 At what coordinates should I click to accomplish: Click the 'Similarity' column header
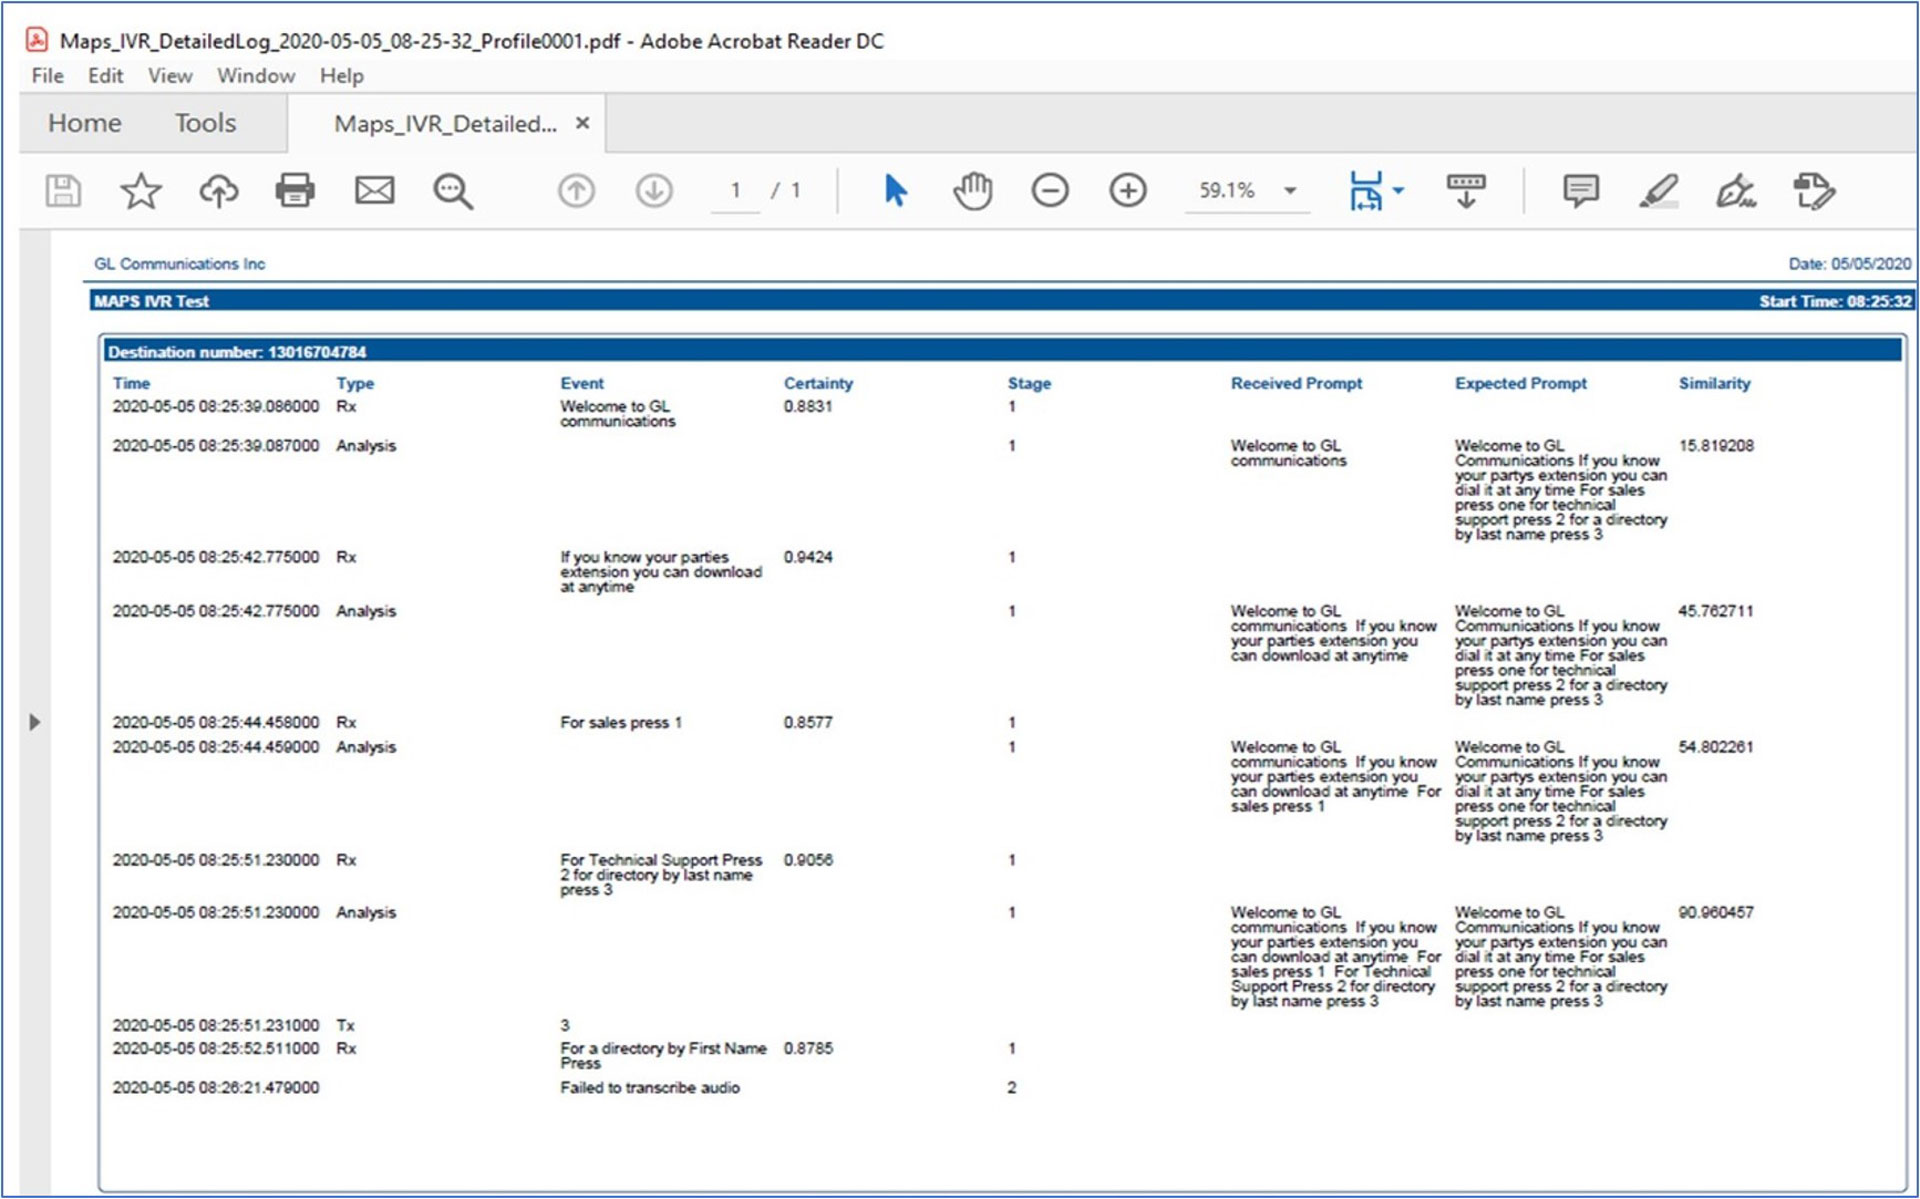1714,383
